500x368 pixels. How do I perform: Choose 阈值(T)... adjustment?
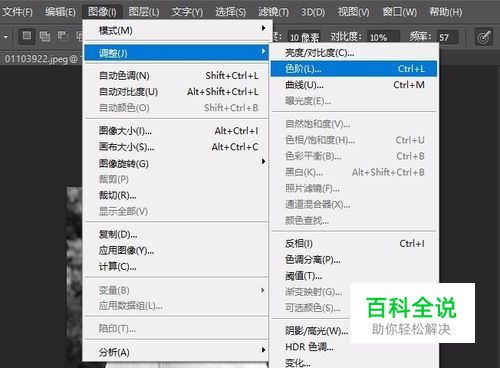click(x=354, y=276)
